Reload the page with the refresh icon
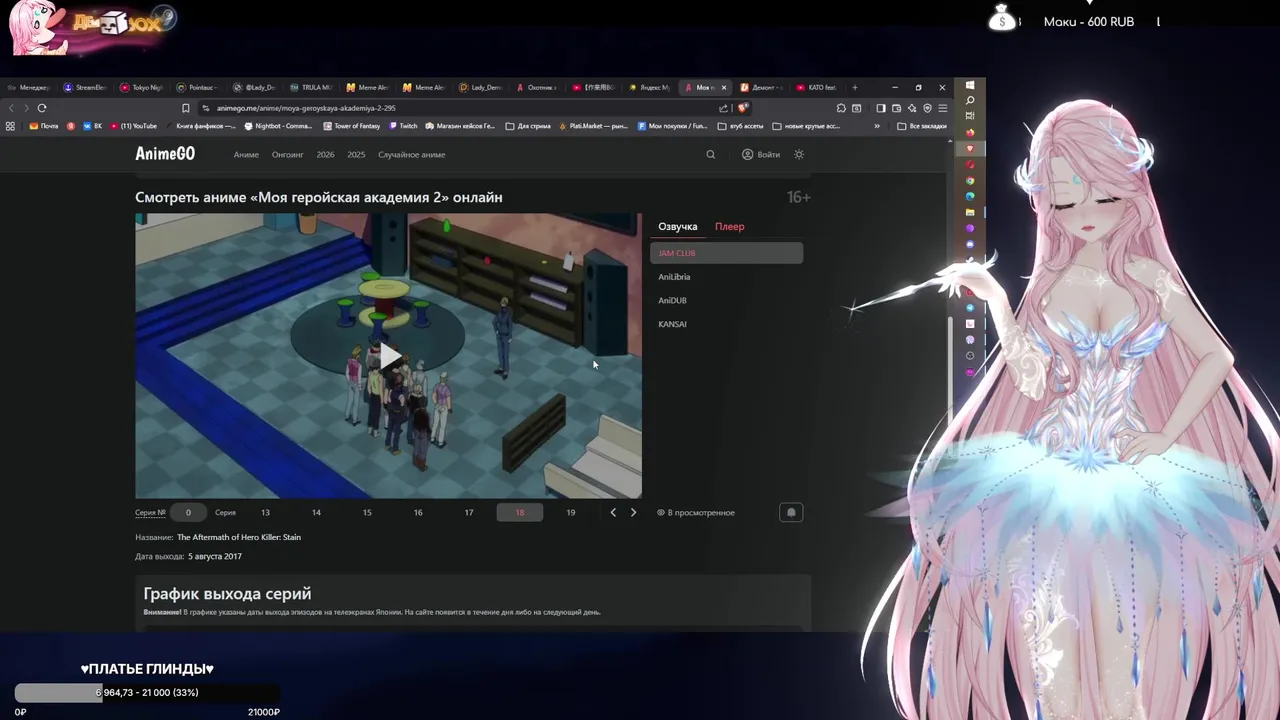Screen dimensions: 1280x720 click(x=42, y=108)
